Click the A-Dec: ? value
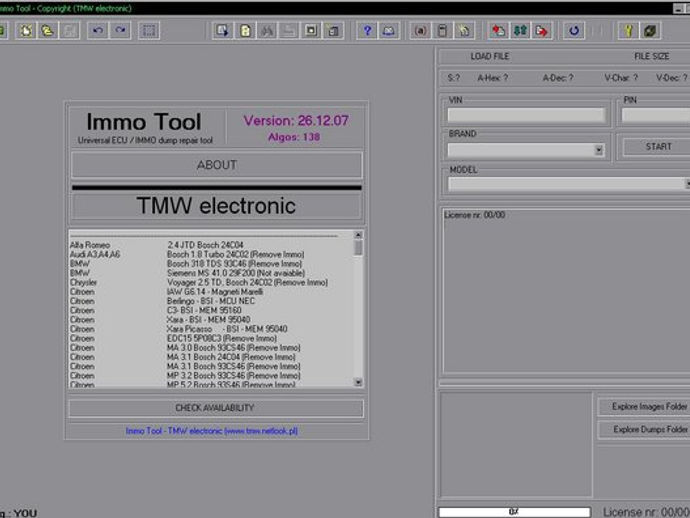This screenshot has width=690, height=518. click(558, 78)
